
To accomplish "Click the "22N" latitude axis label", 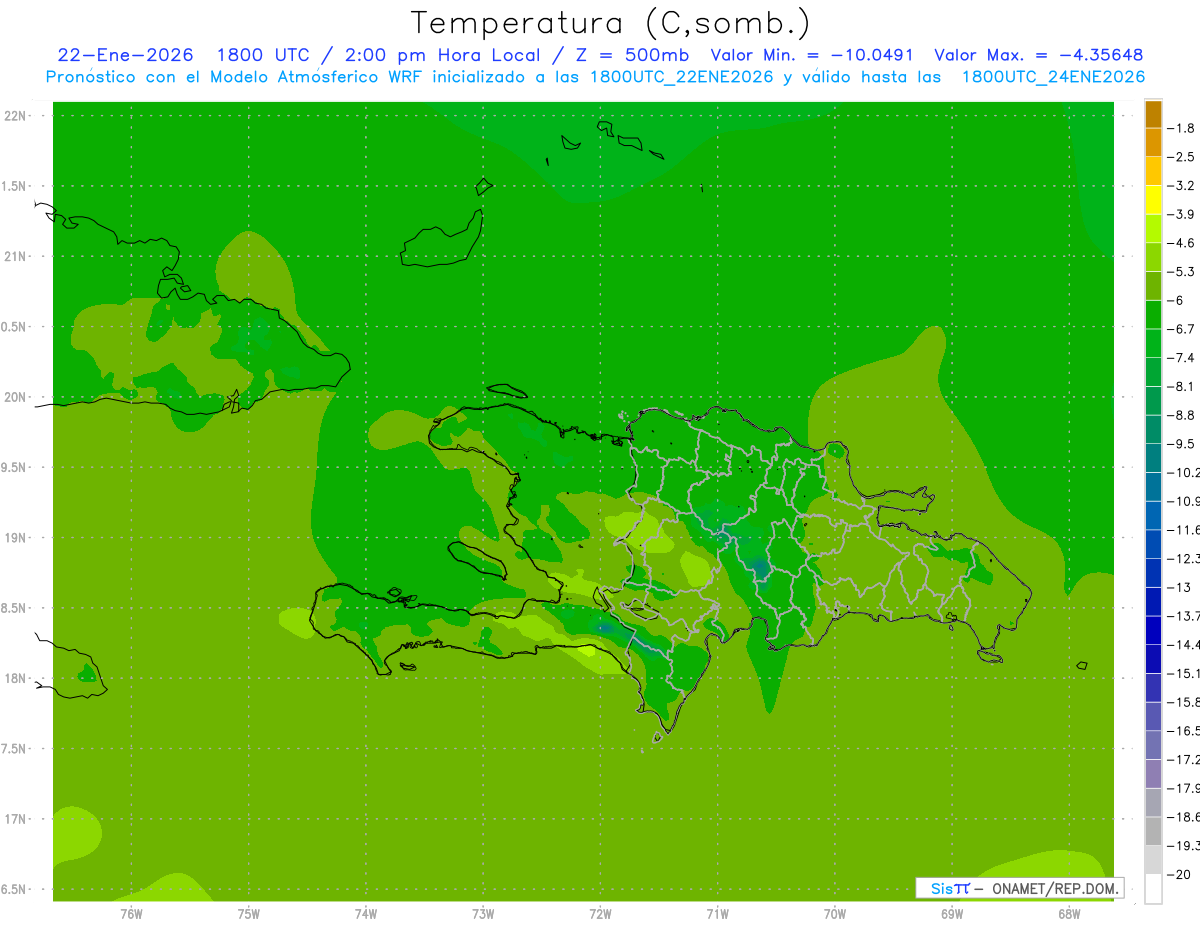I will tap(16, 116).
